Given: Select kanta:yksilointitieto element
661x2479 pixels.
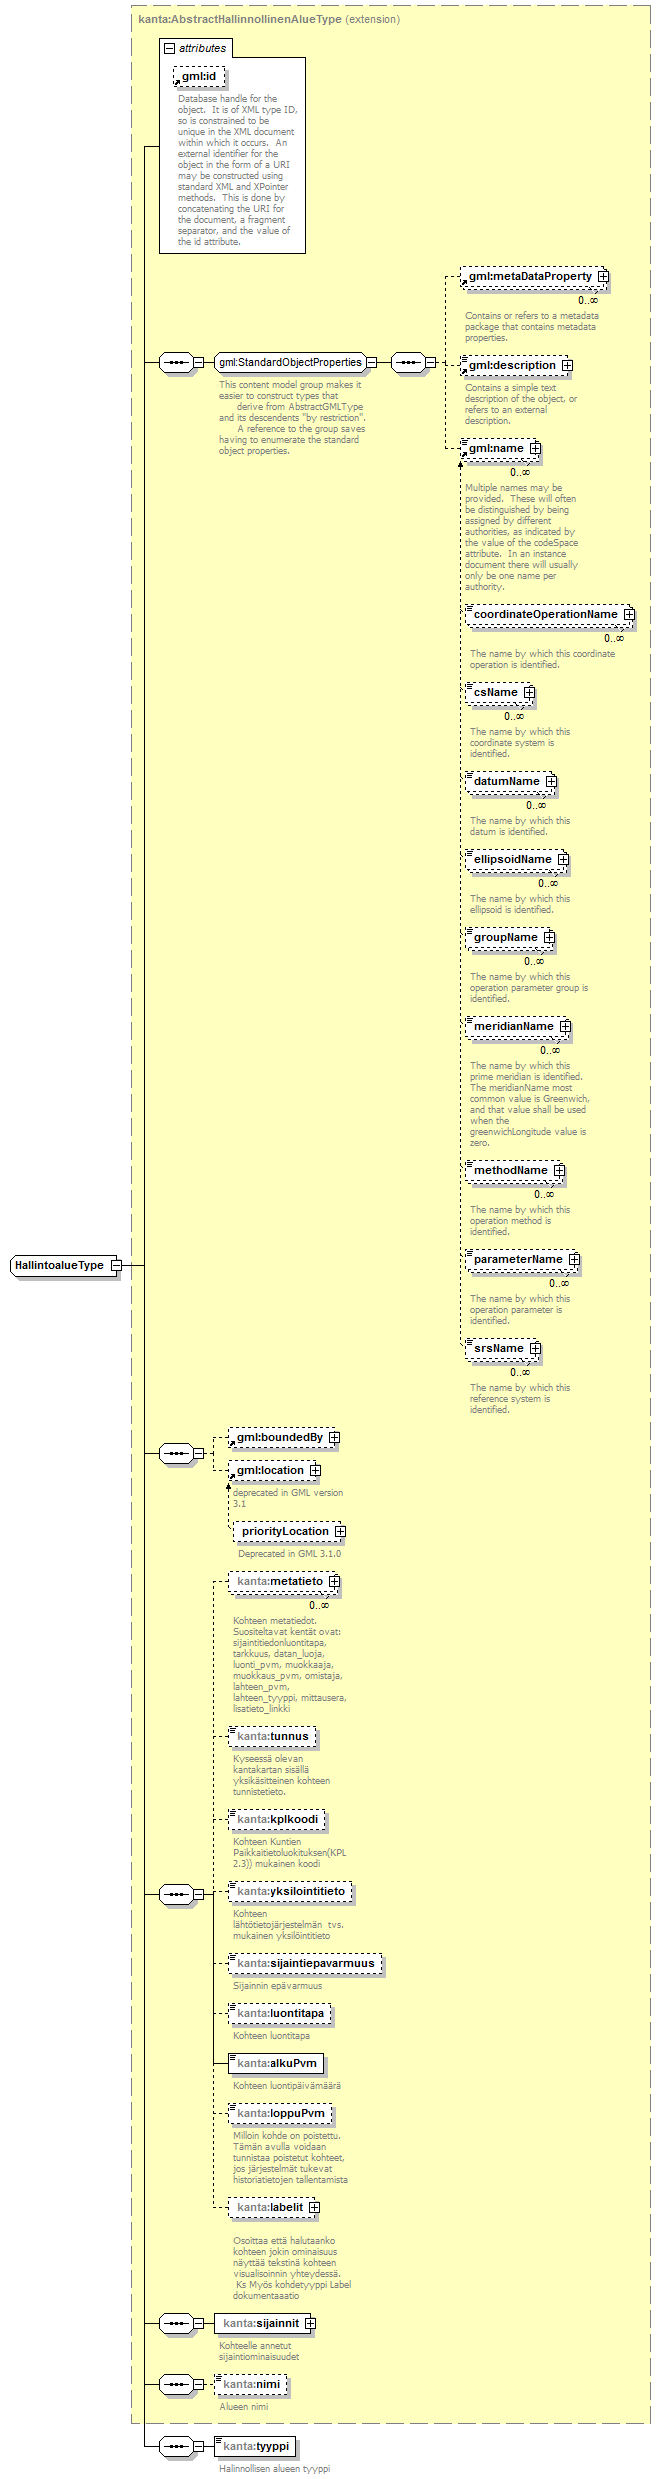Looking at the screenshot, I should pyautogui.click(x=291, y=1891).
